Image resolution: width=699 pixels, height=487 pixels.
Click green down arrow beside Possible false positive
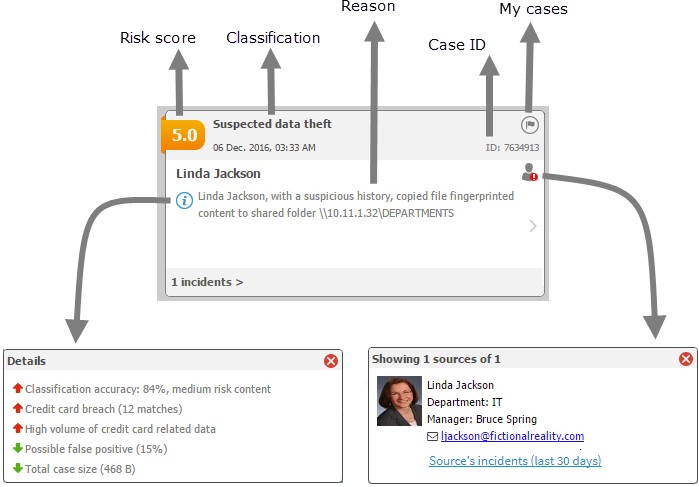pyautogui.click(x=17, y=449)
